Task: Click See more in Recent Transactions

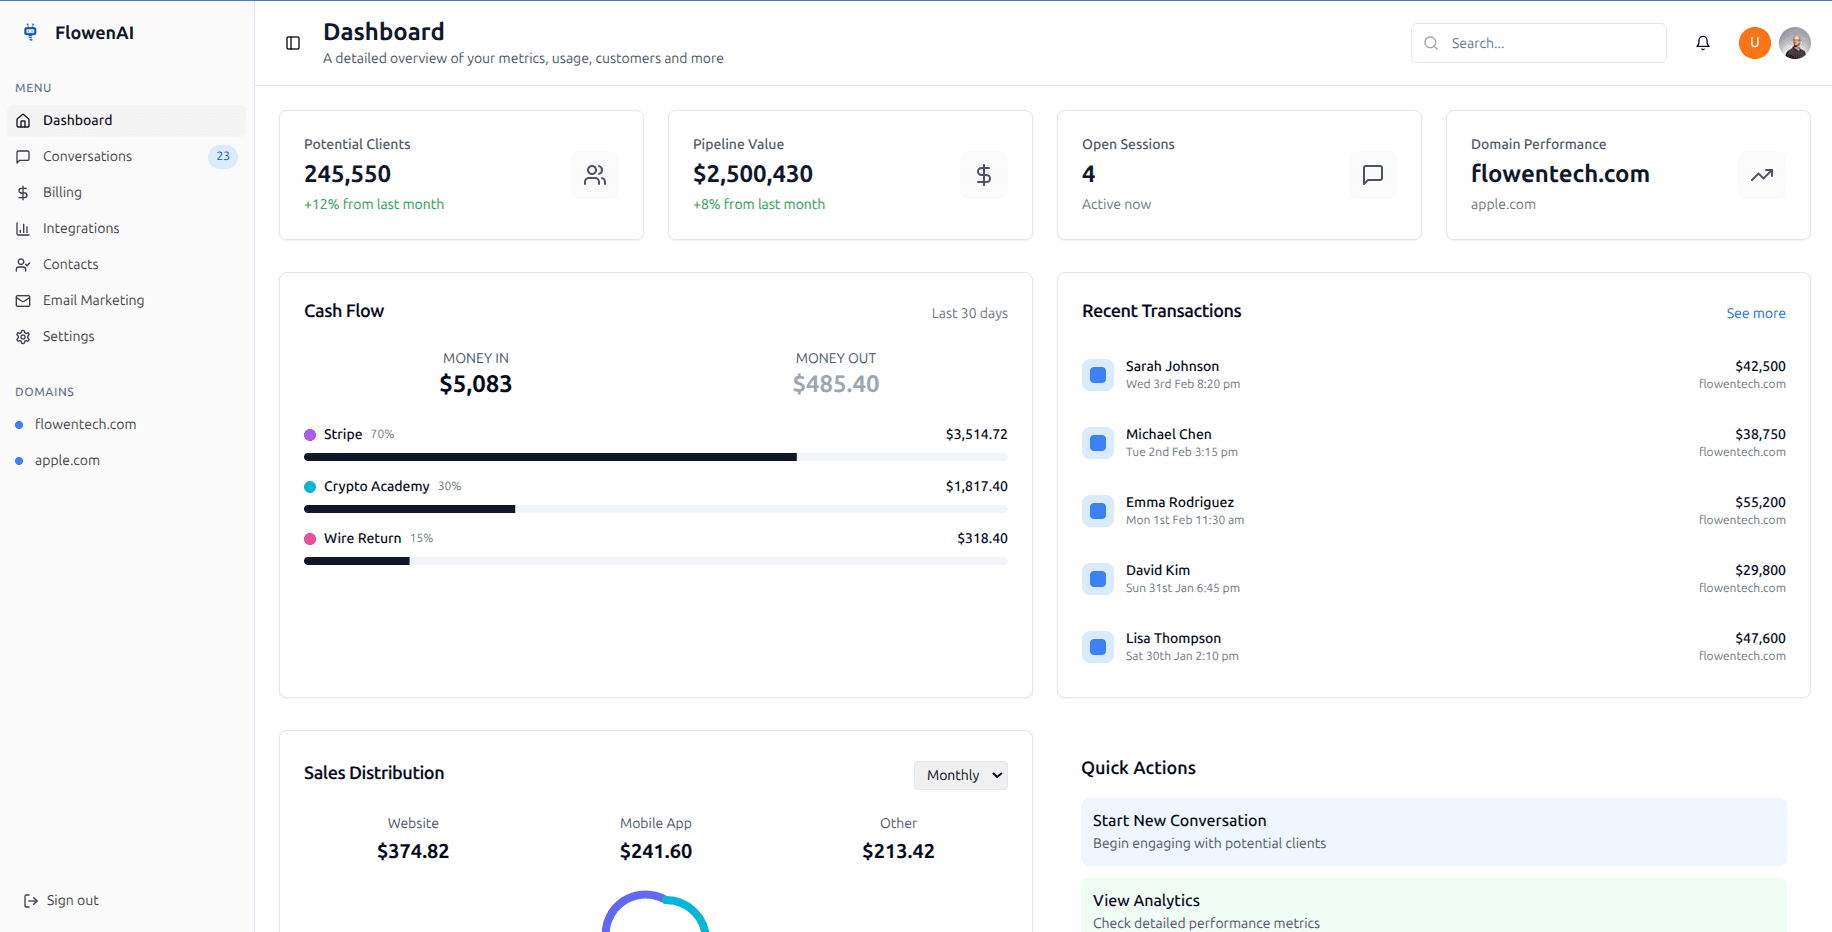Action: pos(1755,313)
